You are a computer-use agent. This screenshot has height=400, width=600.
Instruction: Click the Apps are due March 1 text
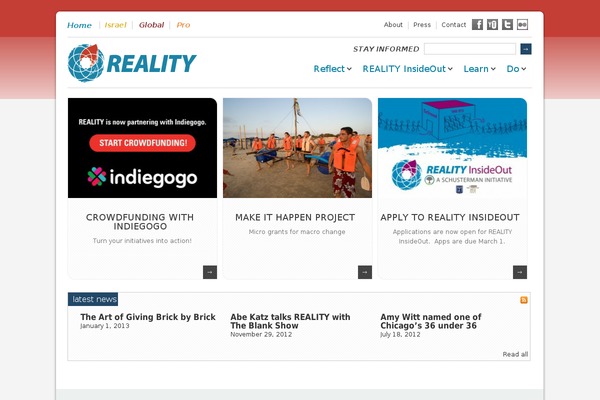click(x=470, y=241)
